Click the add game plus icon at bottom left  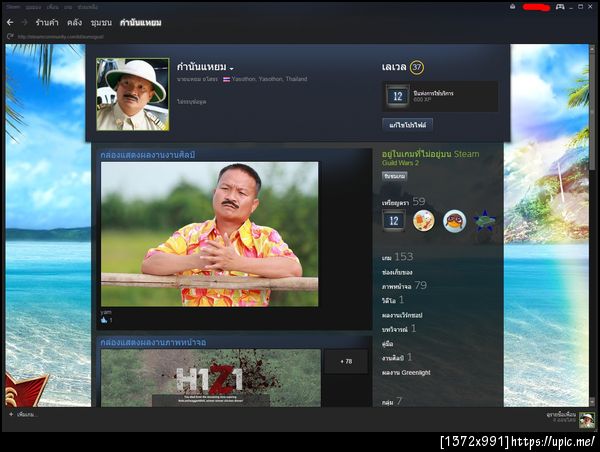[11, 414]
